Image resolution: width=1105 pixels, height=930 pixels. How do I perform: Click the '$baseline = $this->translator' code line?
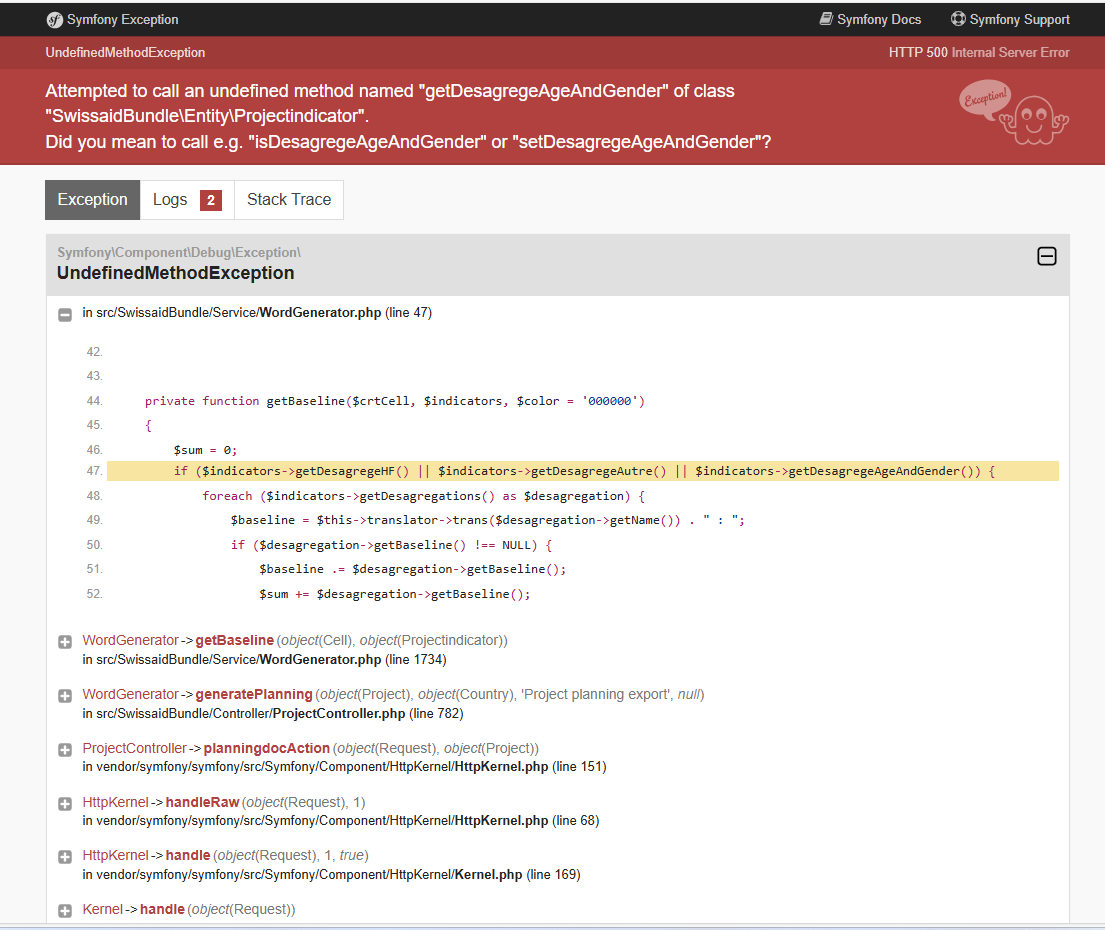(488, 520)
